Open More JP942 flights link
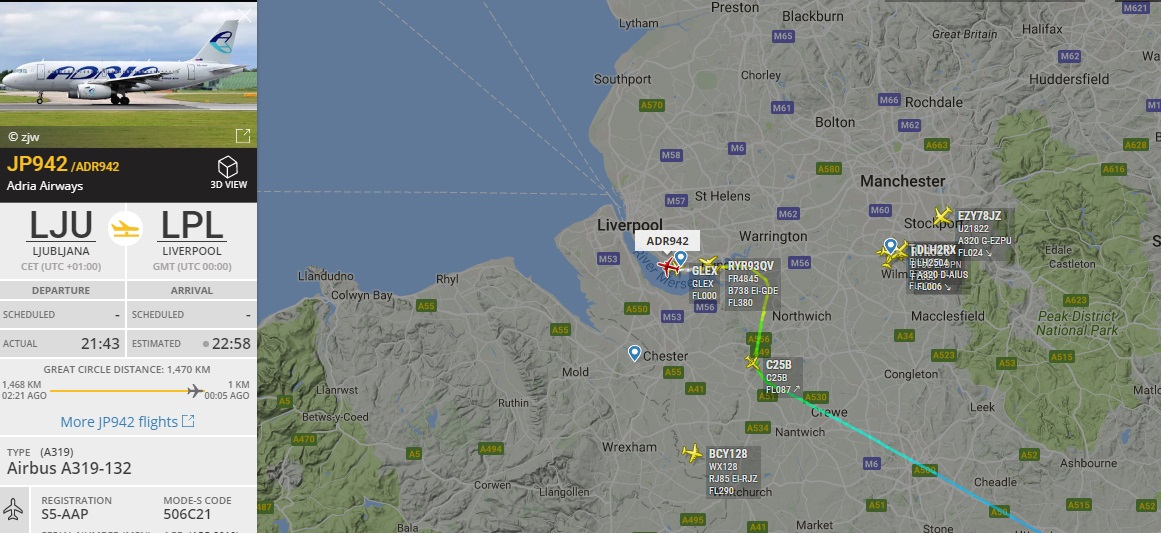 (127, 422)
